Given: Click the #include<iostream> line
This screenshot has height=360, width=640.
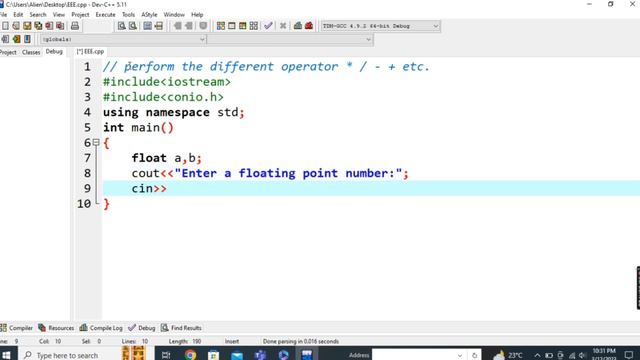Looking at the screenshot, I should pyautogui.click(x=167, y=82).
